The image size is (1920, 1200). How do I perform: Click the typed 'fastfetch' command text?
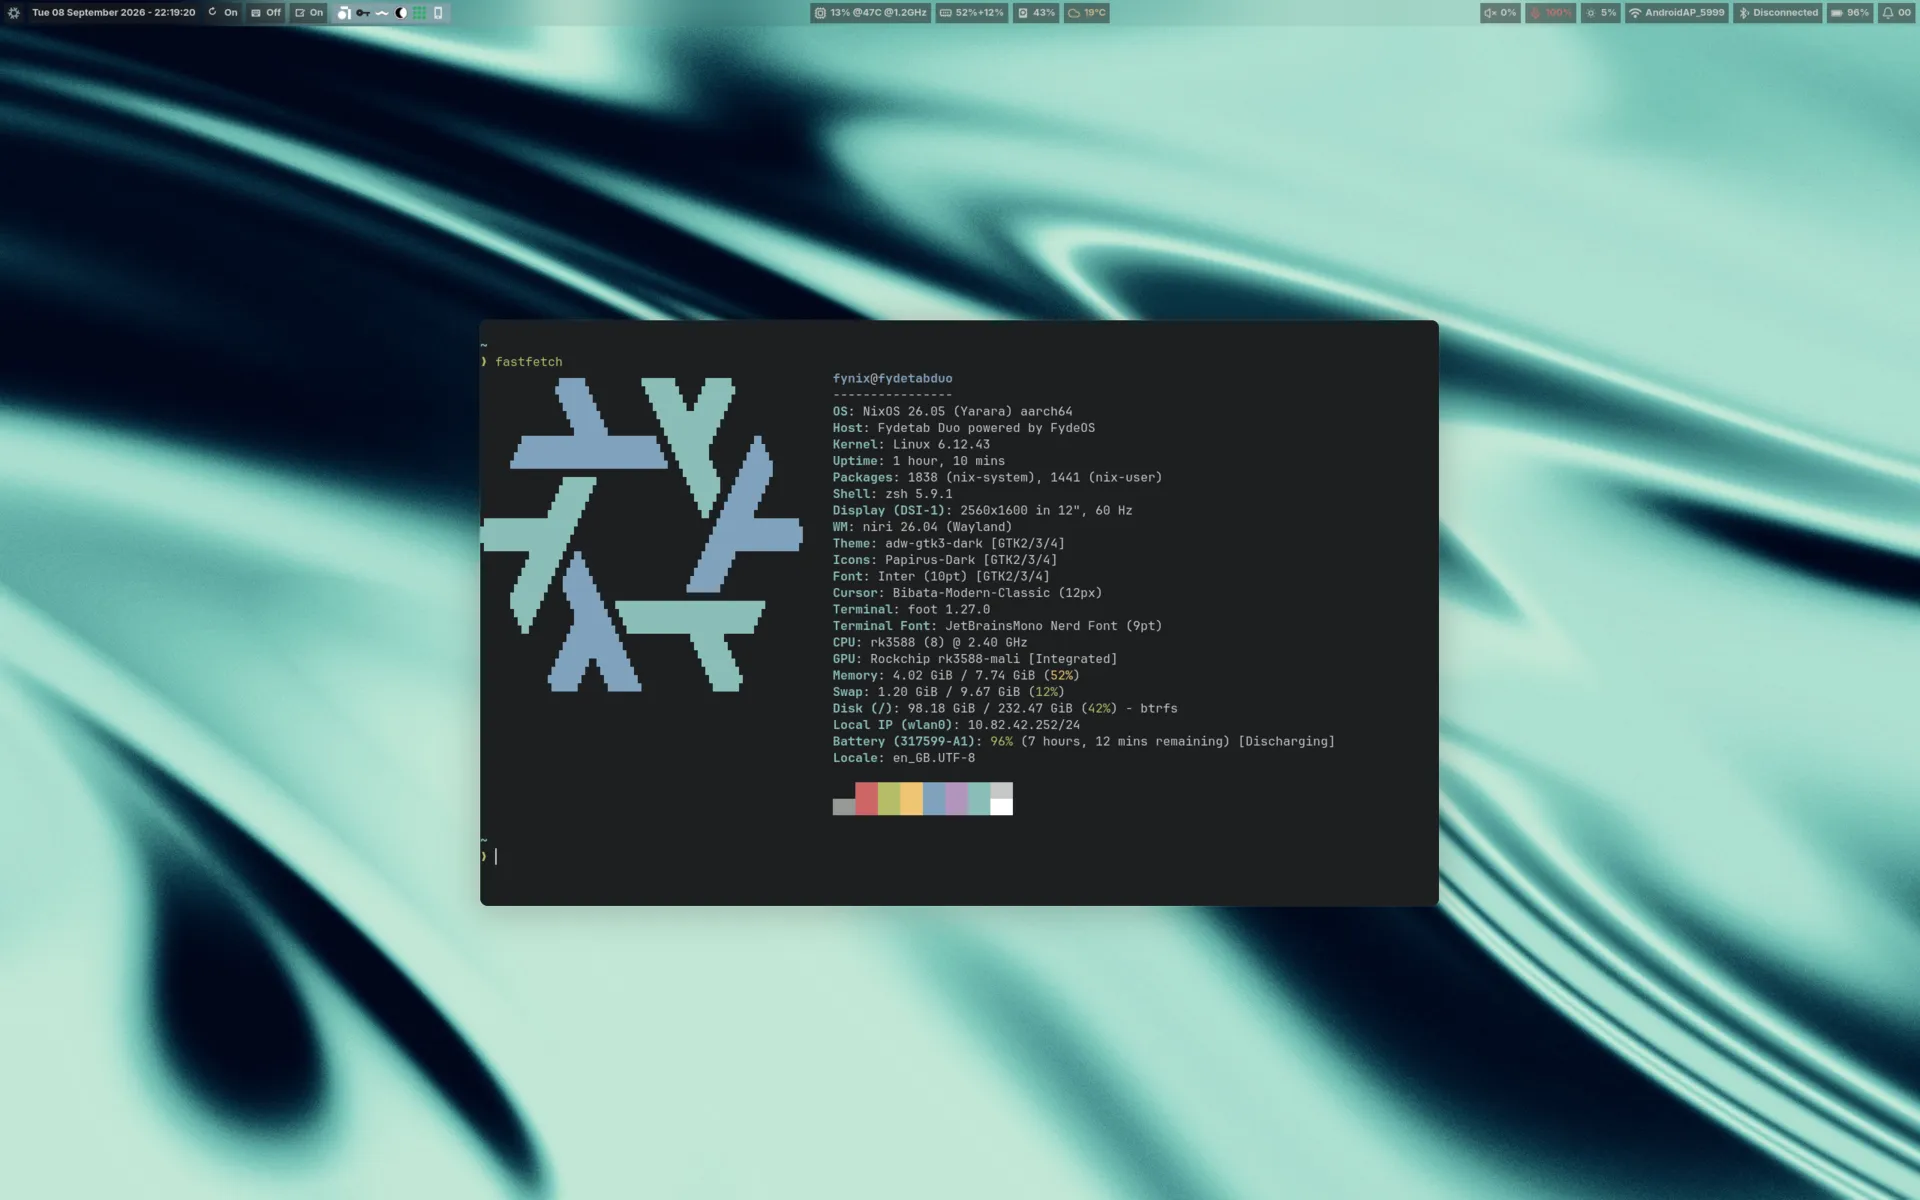528,362
